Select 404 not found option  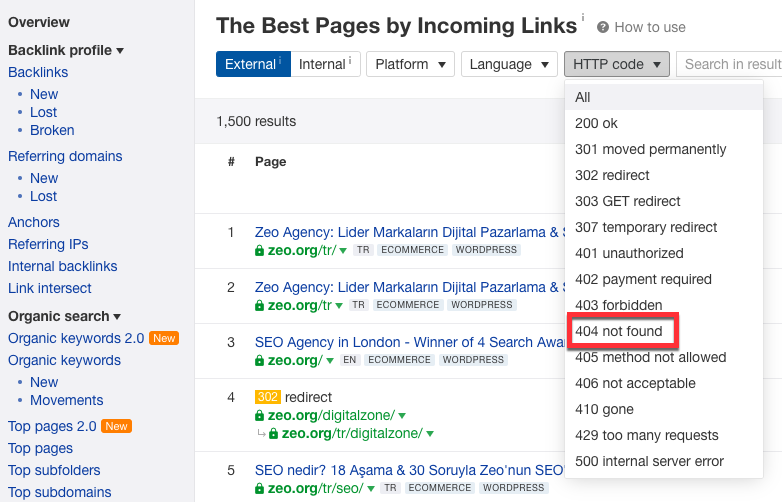(x=664, y=331)
